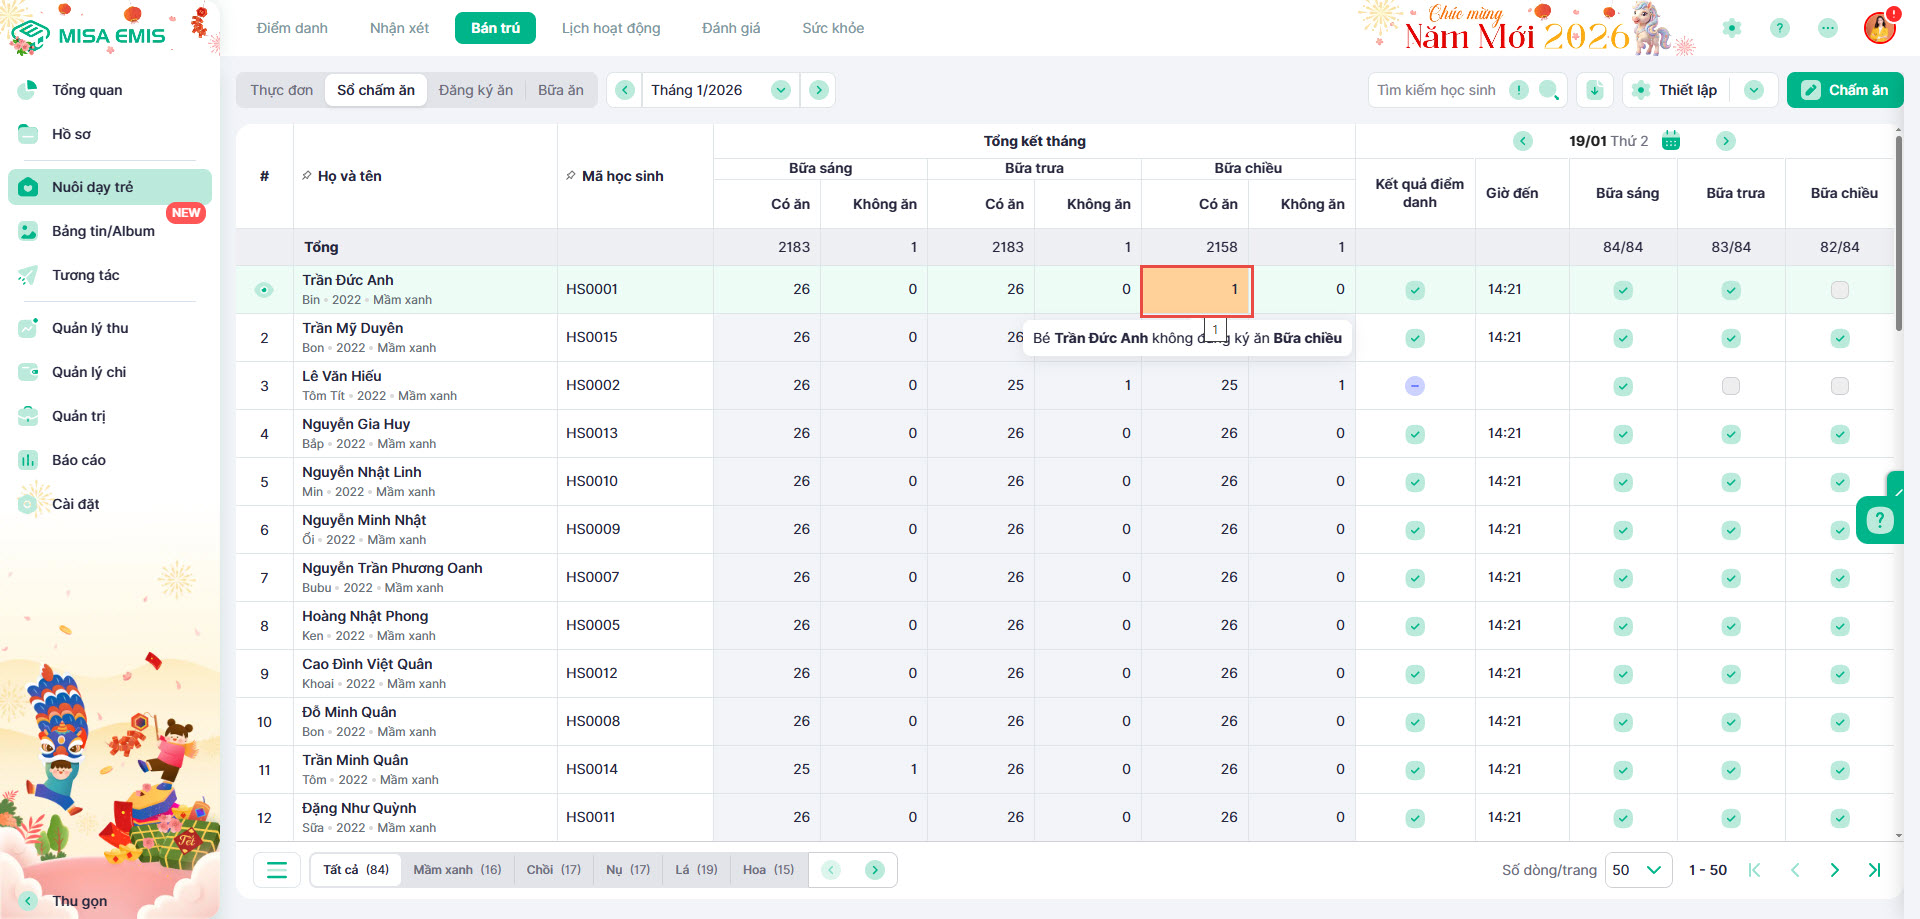Open the rows per page dropdown

(x=1638, y=870)
